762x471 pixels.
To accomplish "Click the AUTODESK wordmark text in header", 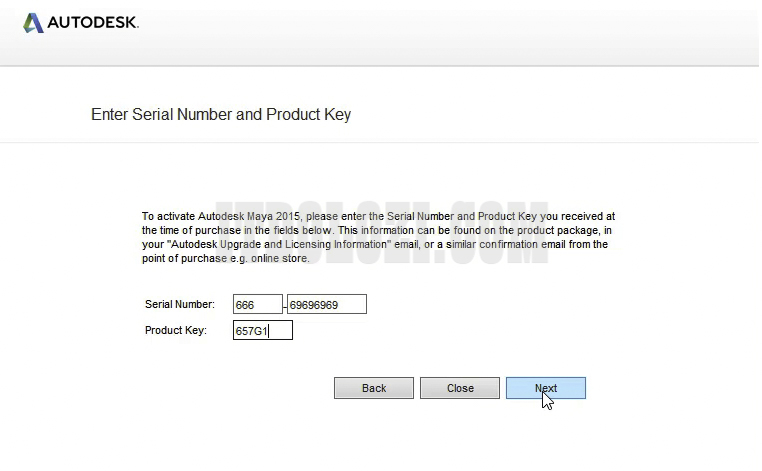I will [x=92, y=23].
